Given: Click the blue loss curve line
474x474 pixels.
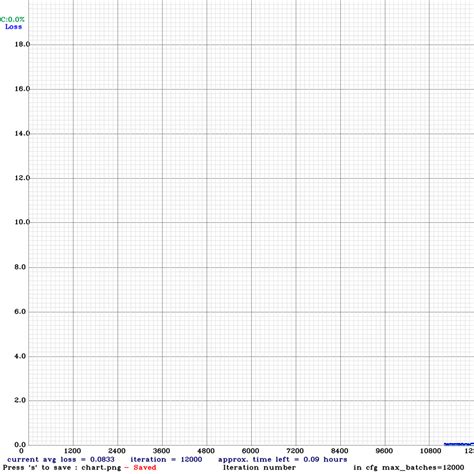Looking at the screenshot, I should click(459, 444).
